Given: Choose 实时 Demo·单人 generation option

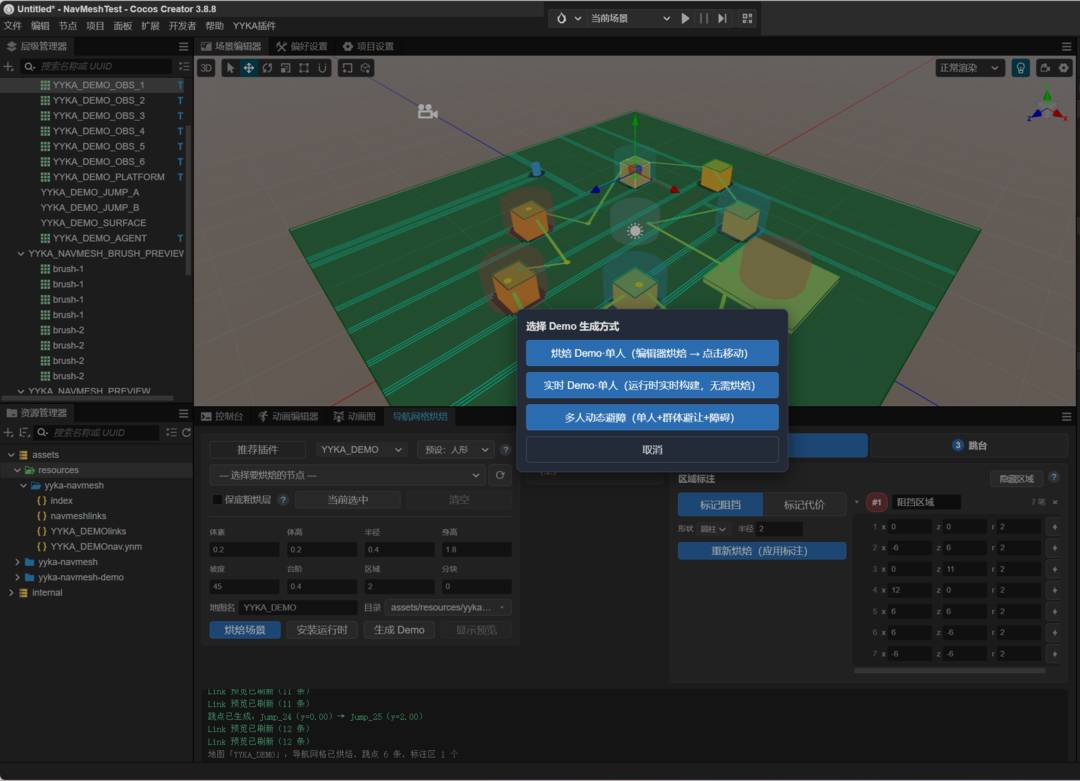Looking at the screenshot, I should click(652, 385).
